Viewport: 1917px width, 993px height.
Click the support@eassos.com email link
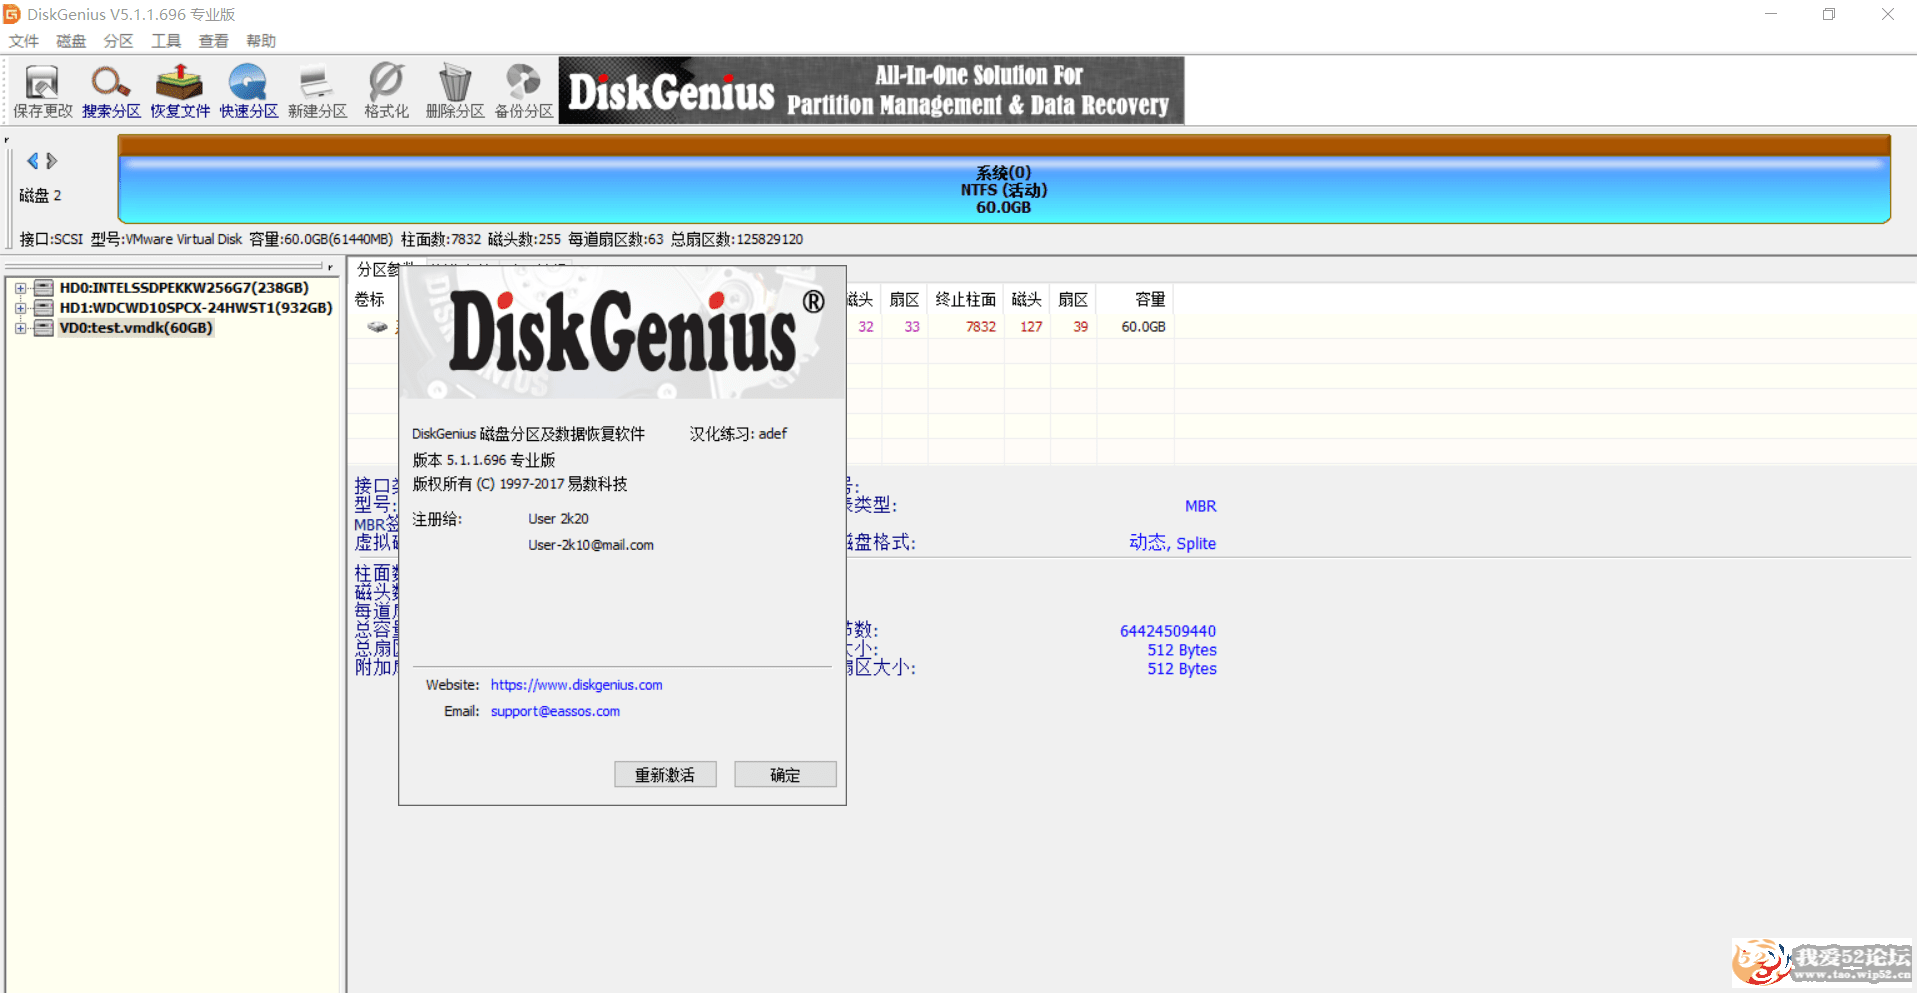555,711
